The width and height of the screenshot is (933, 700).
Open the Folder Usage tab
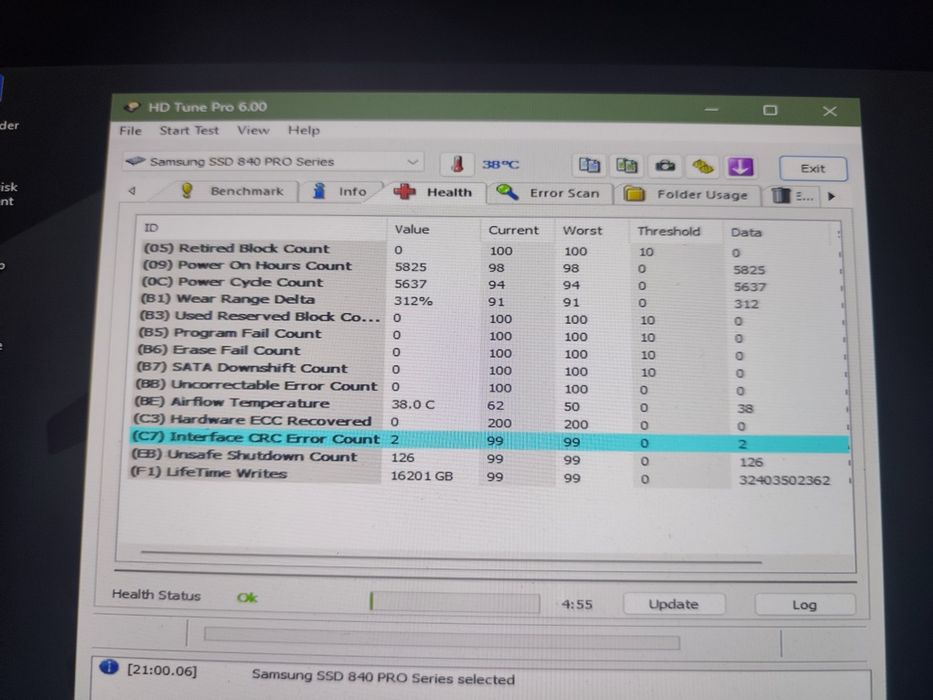tap(686, 195)
